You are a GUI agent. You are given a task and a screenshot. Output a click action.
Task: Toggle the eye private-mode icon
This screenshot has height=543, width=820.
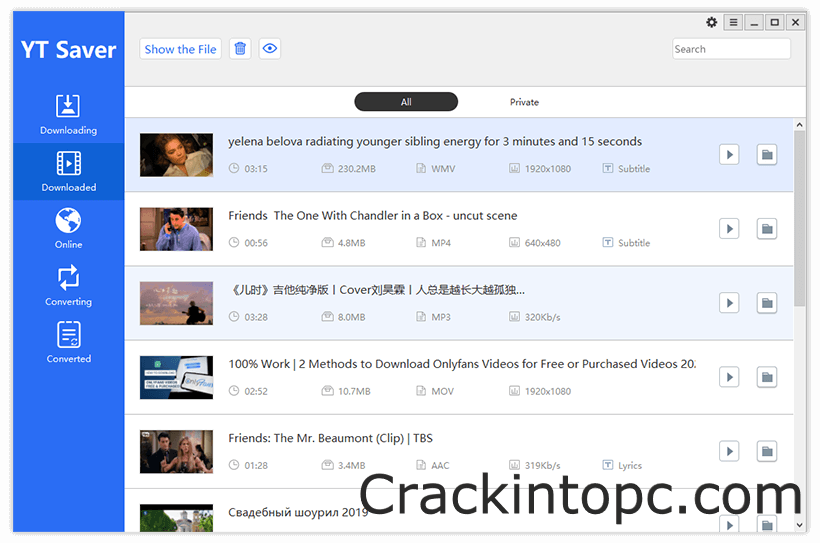pos(270,49)
